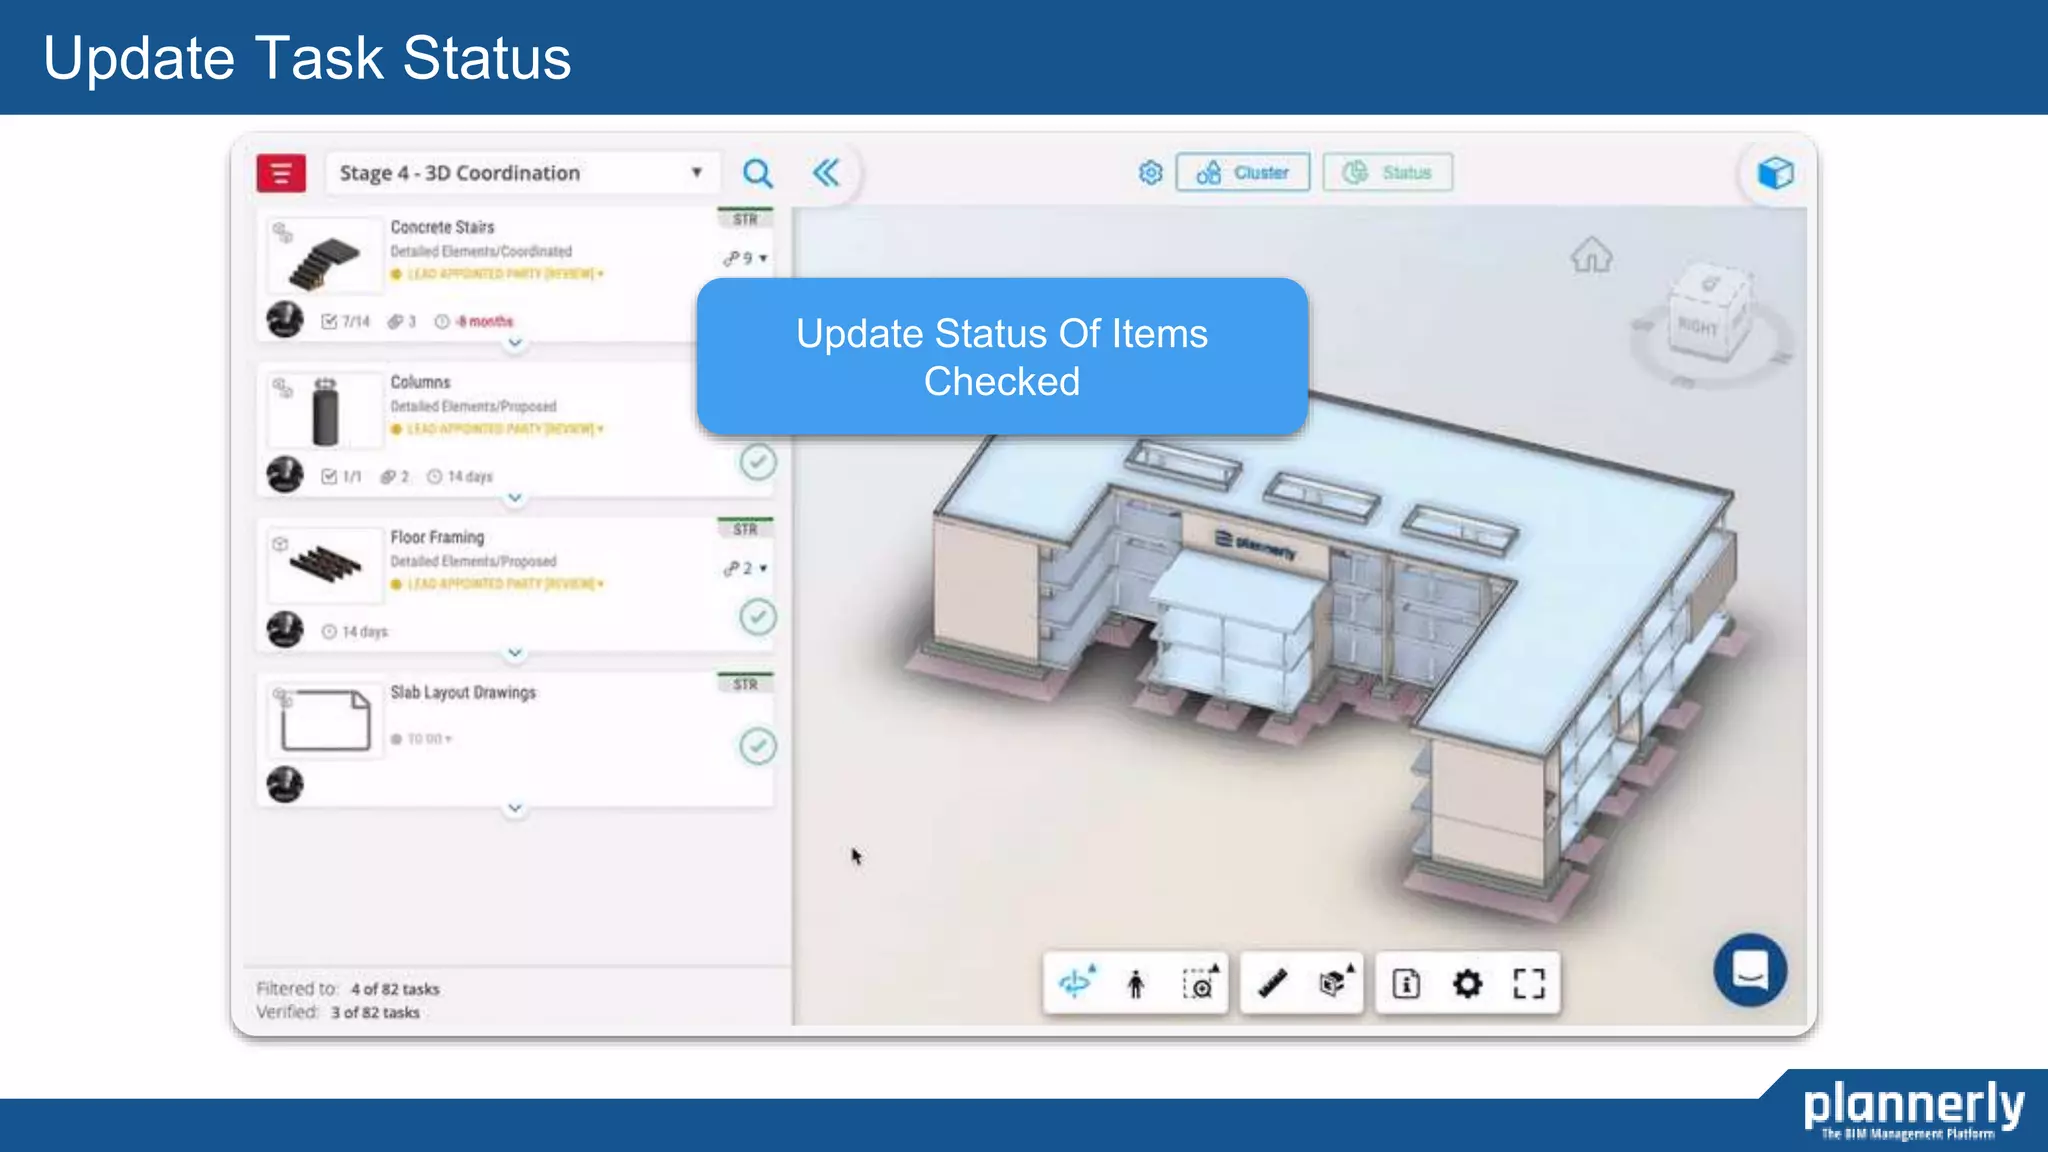Open the chat support button
This screenshot has height=1152, width=2048.
[1750, 969]
